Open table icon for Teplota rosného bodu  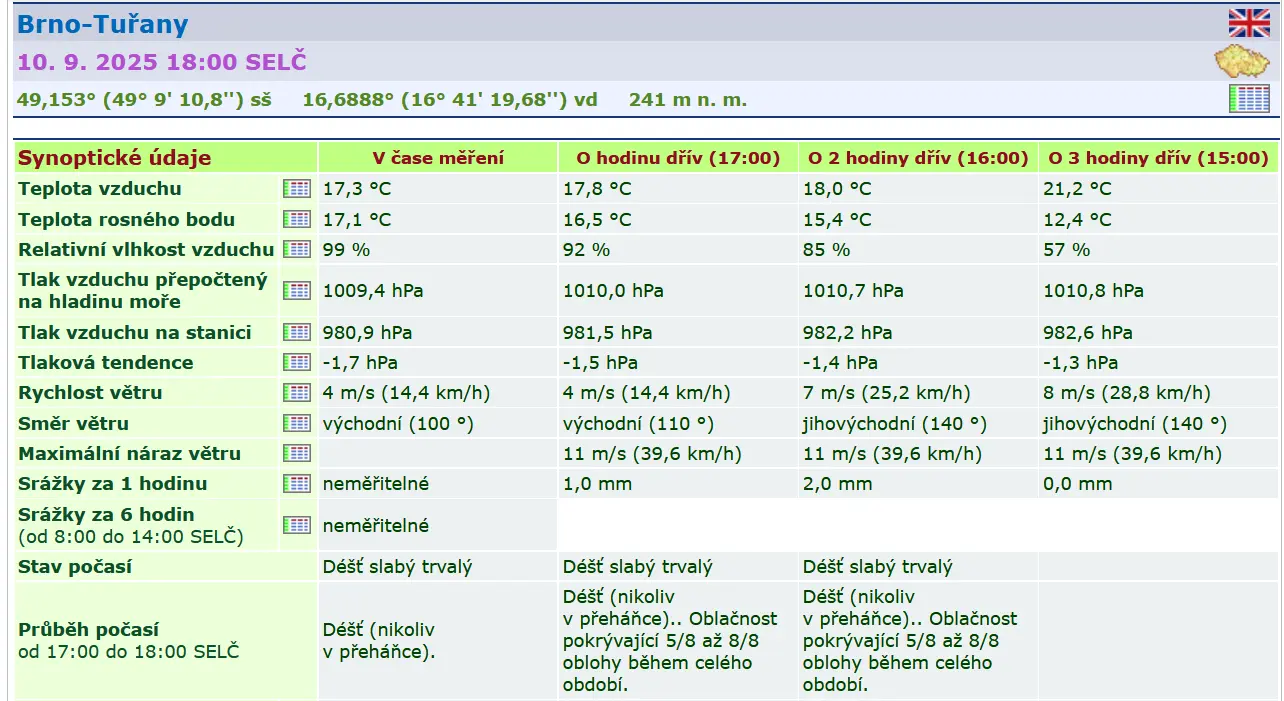[x=297, y=219]
